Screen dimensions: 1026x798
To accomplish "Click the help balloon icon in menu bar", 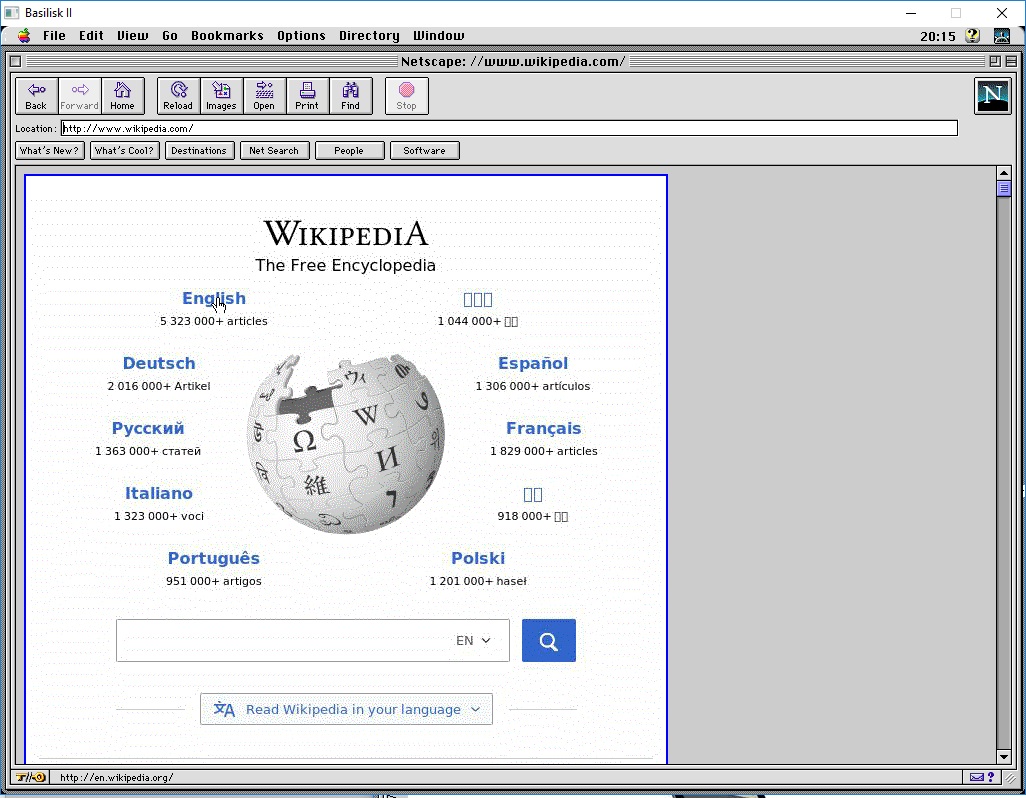I will [x=973, y=36].
